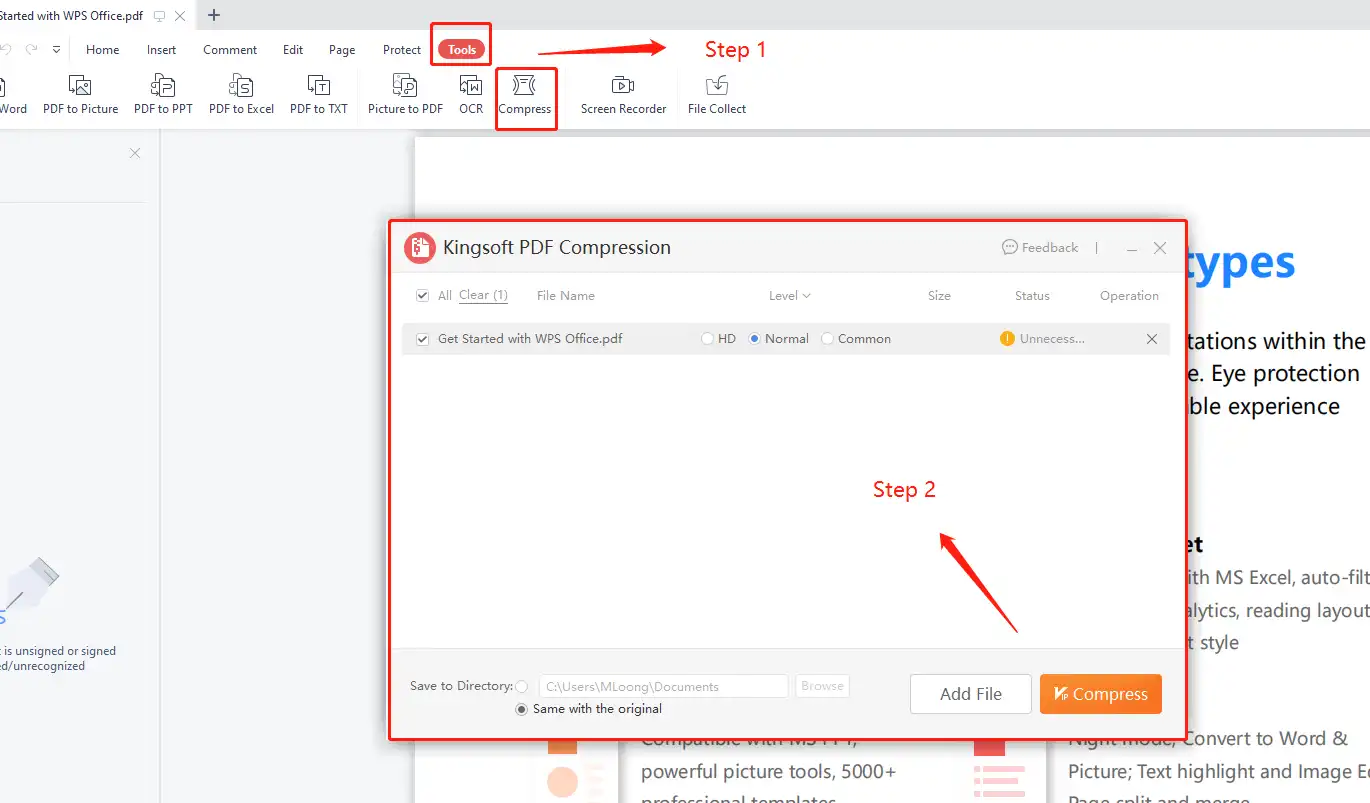The height and width of the screenshot is (803, 1370).
Task: Open the Edit tab
Action: (293, 49)
